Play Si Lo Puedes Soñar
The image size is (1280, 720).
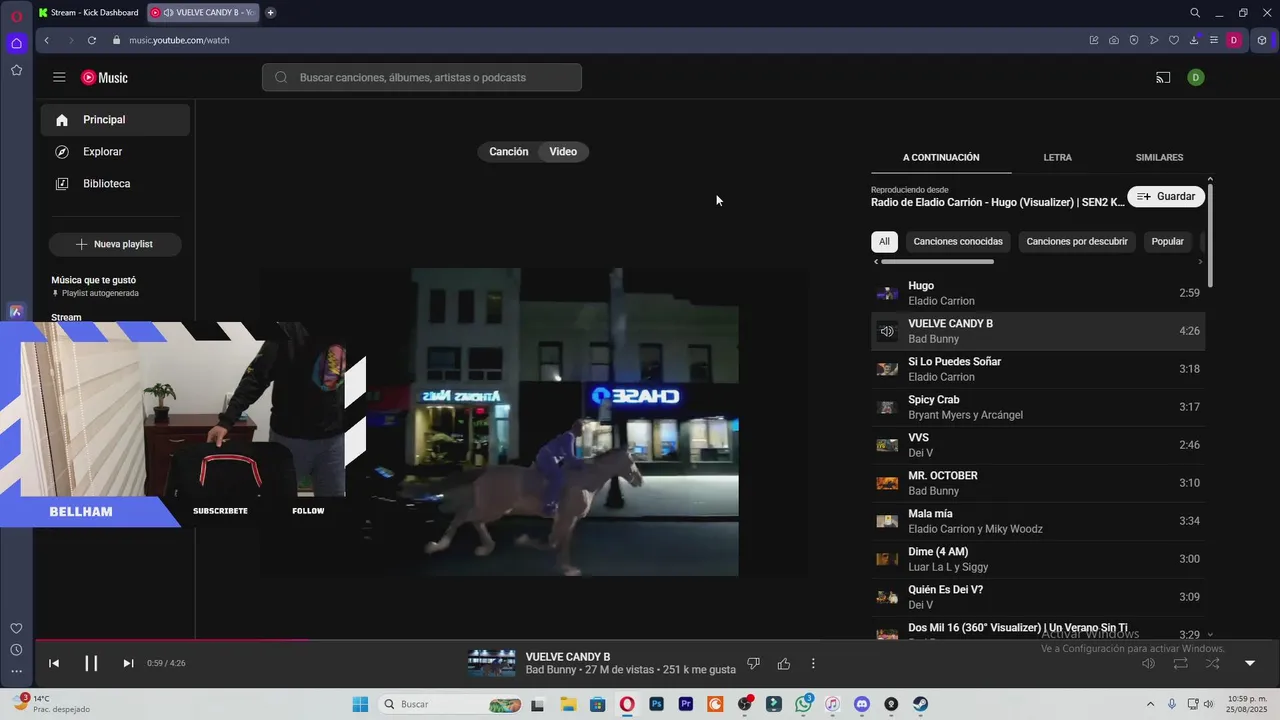pos(1037,369)
